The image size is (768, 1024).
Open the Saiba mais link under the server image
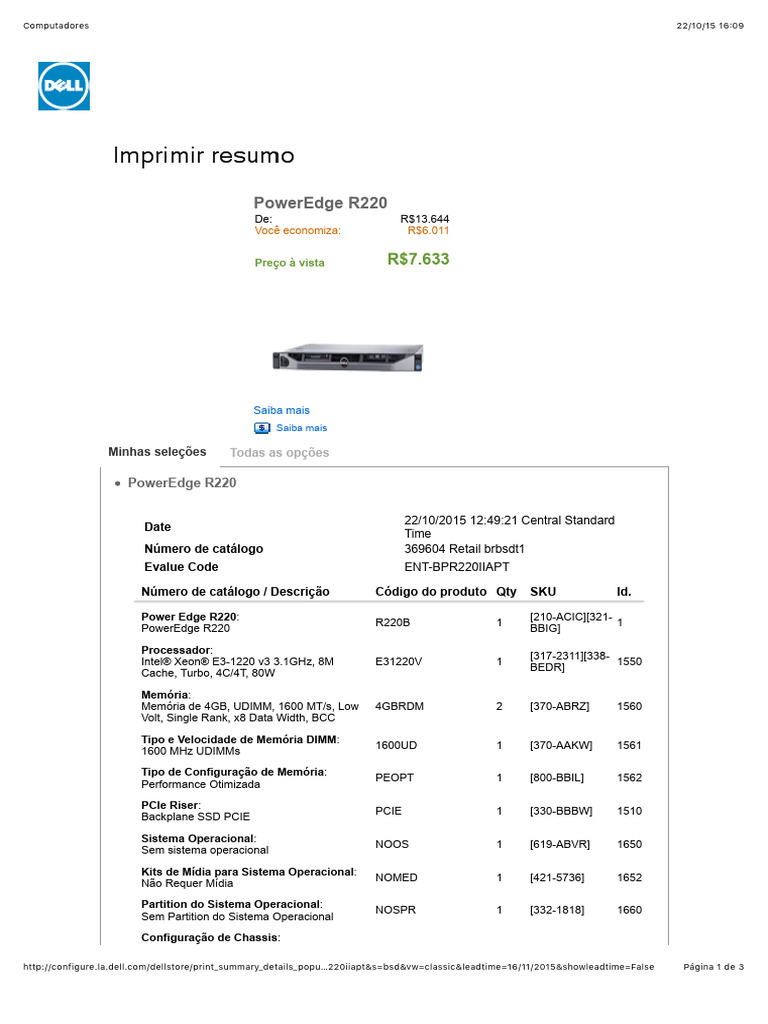pyautogui.click(x=282, y=410)
